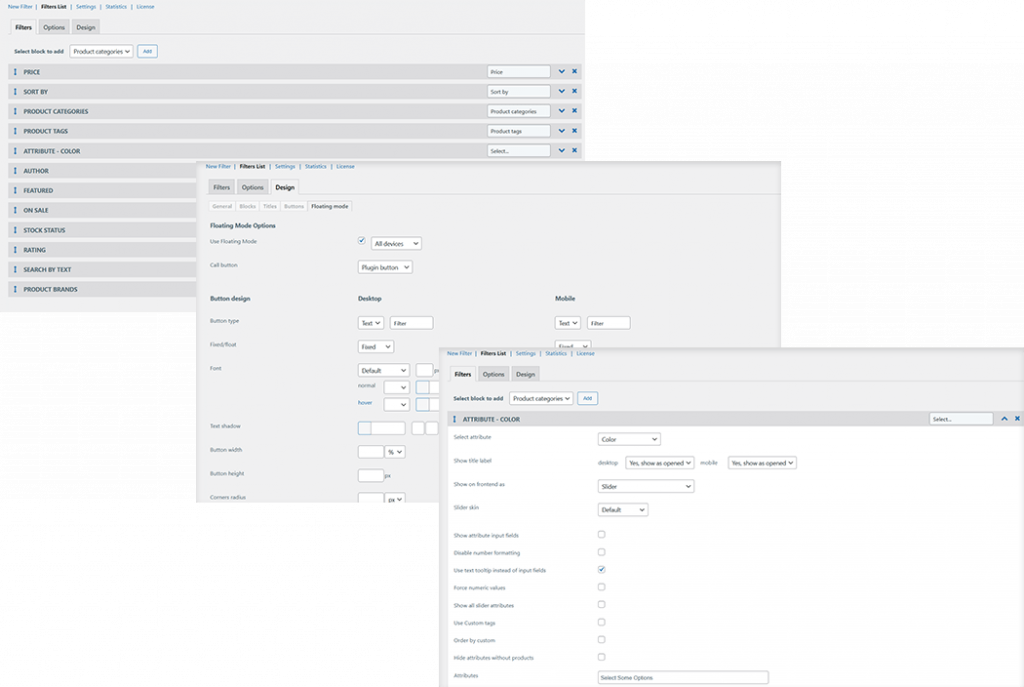Click the Attributes Select Some Options field
1024x687 pixels.
pyautogui.click(x=683, y=677)
